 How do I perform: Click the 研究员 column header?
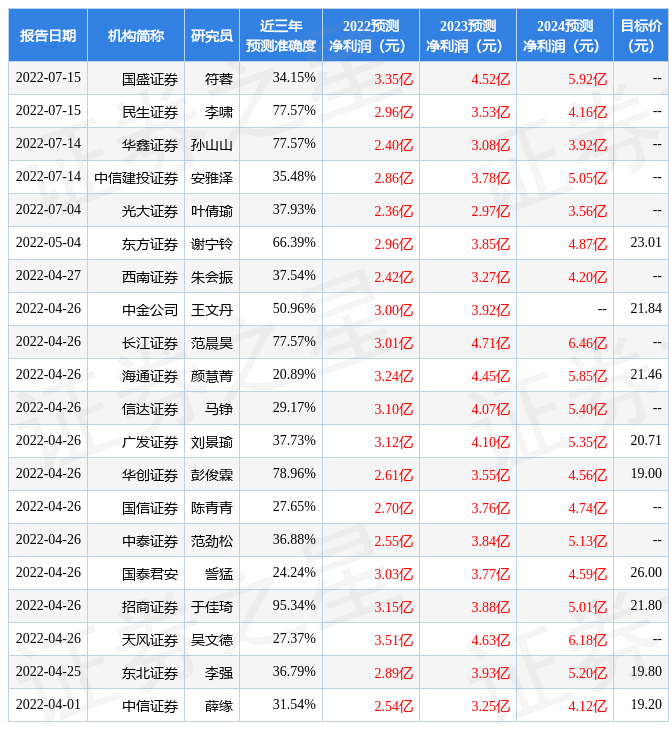click(x=212, y=35)
